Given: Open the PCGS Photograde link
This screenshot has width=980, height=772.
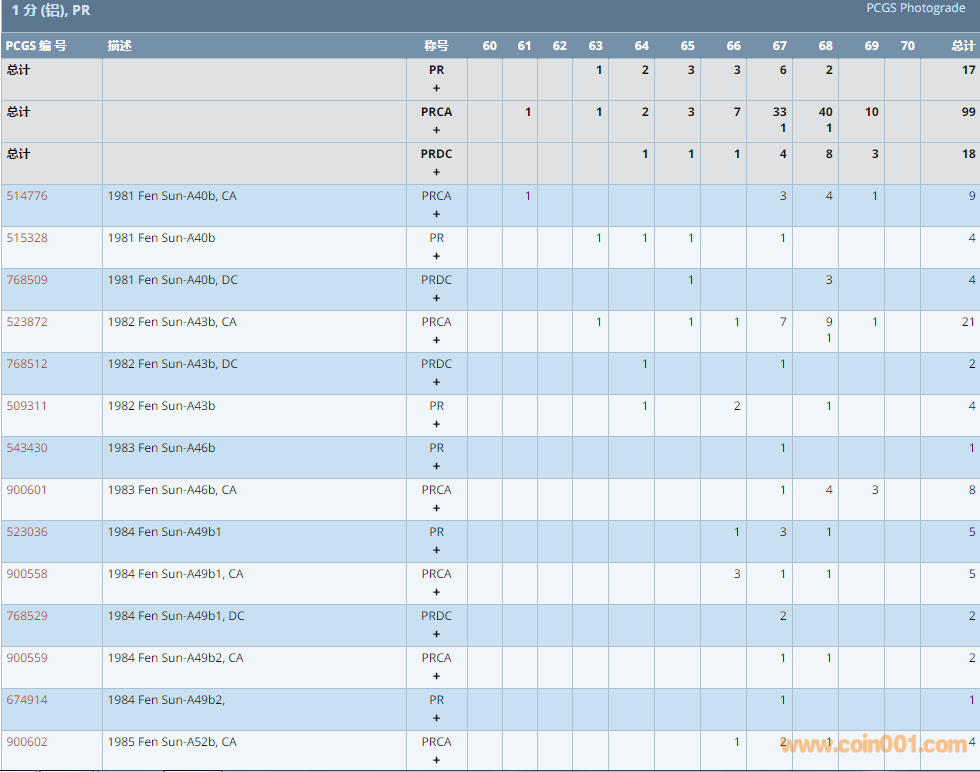Looking at the screenshot, I should [915, 8].
